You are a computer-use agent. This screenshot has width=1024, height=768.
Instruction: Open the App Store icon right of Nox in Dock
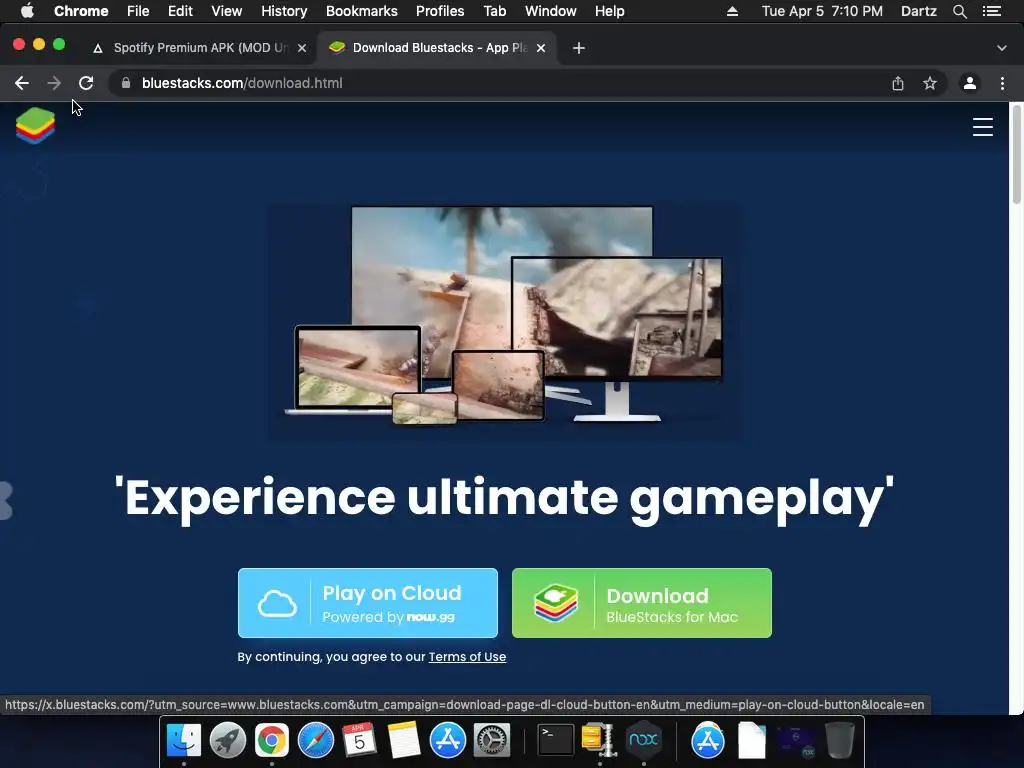[x=708, y=740]
